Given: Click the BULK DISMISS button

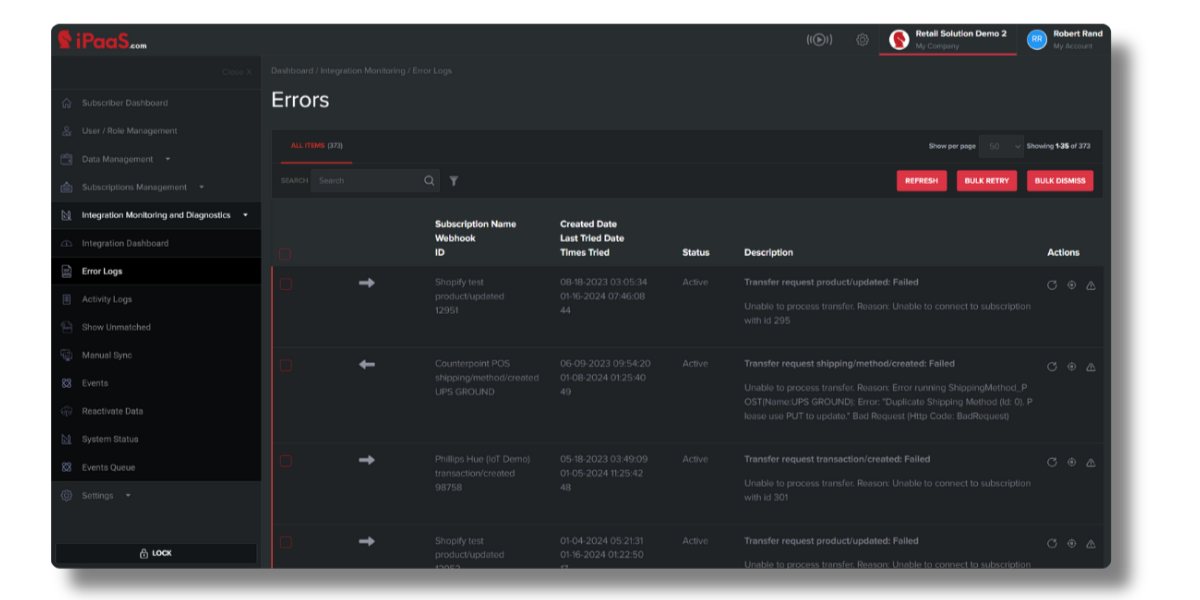Looking at the screenshot, I should tap(1060, 181).
